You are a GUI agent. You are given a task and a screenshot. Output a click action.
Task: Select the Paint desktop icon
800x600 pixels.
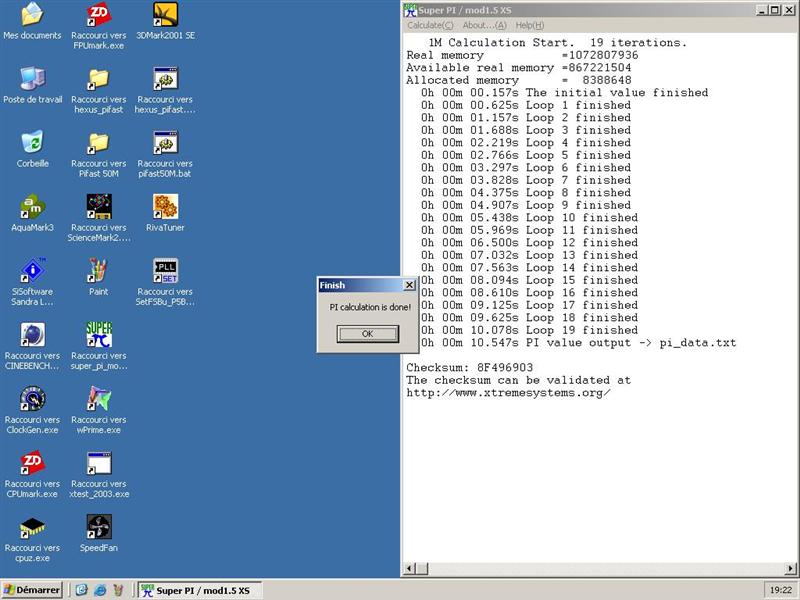coord(98,270)
